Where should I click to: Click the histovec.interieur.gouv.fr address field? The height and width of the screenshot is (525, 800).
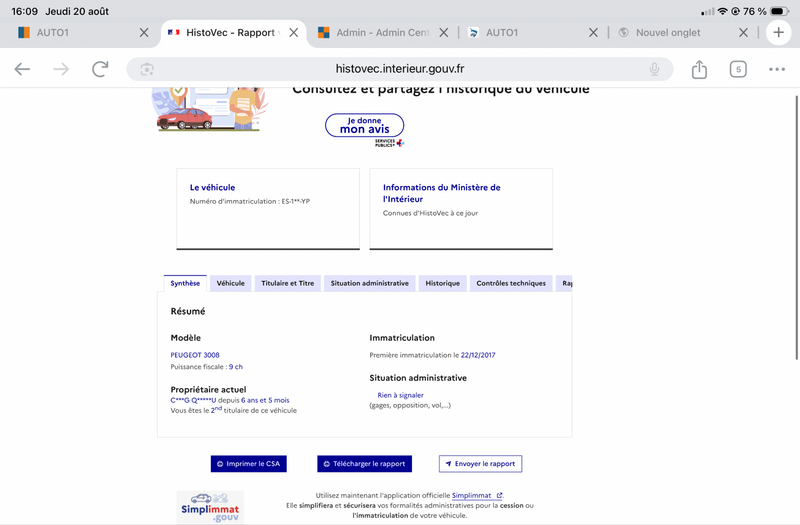tap(399, 69)
